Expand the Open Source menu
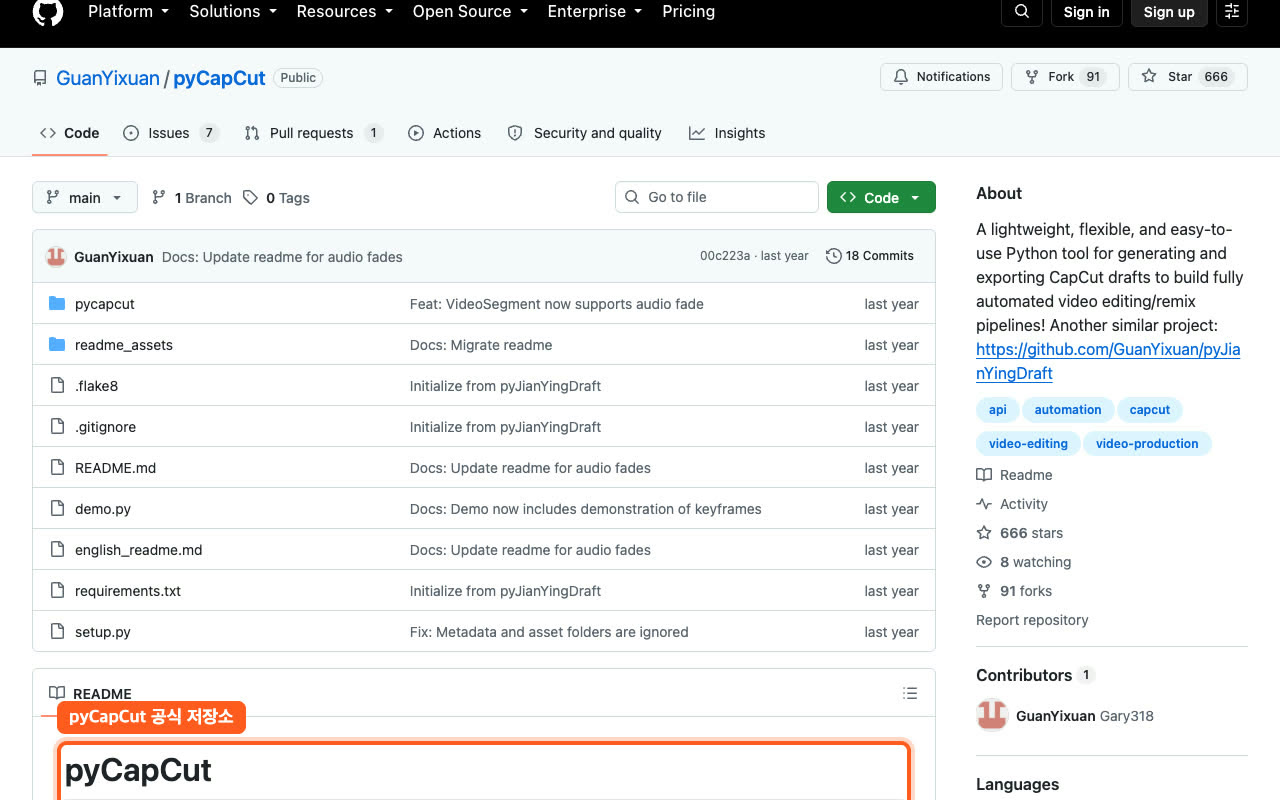 click(x=470, y=12)
